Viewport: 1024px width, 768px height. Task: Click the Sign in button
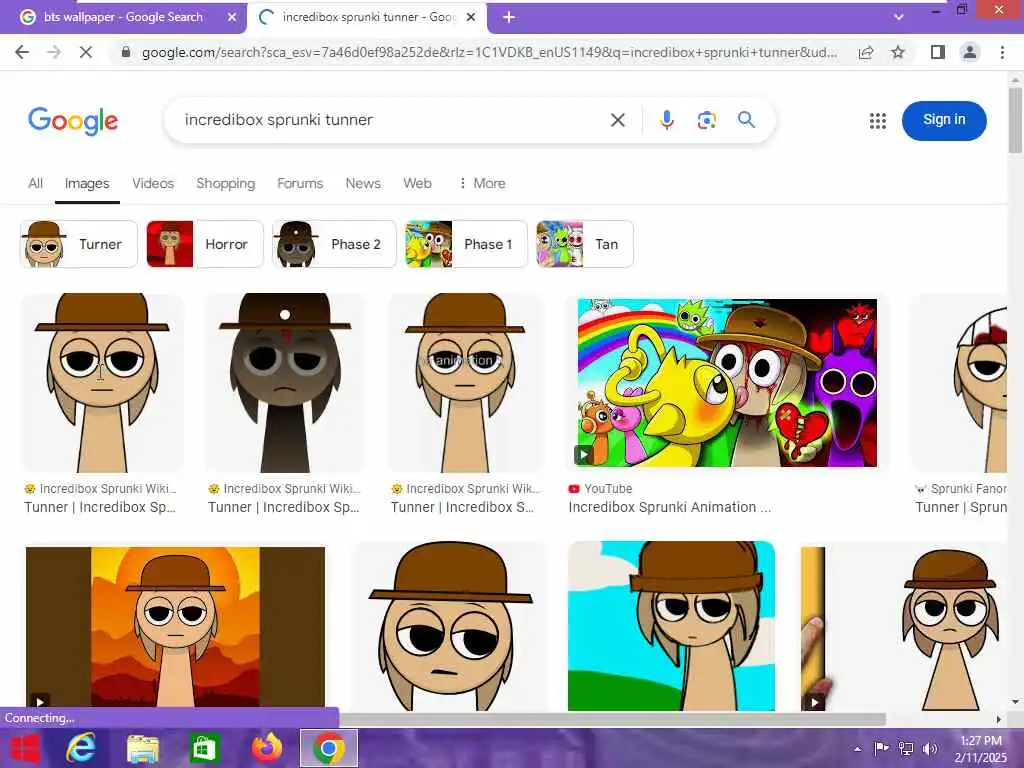944,120
